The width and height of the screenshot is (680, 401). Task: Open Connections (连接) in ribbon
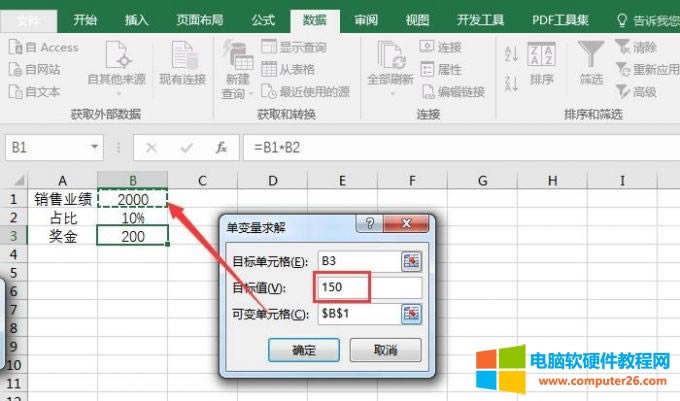pos(441,47)
